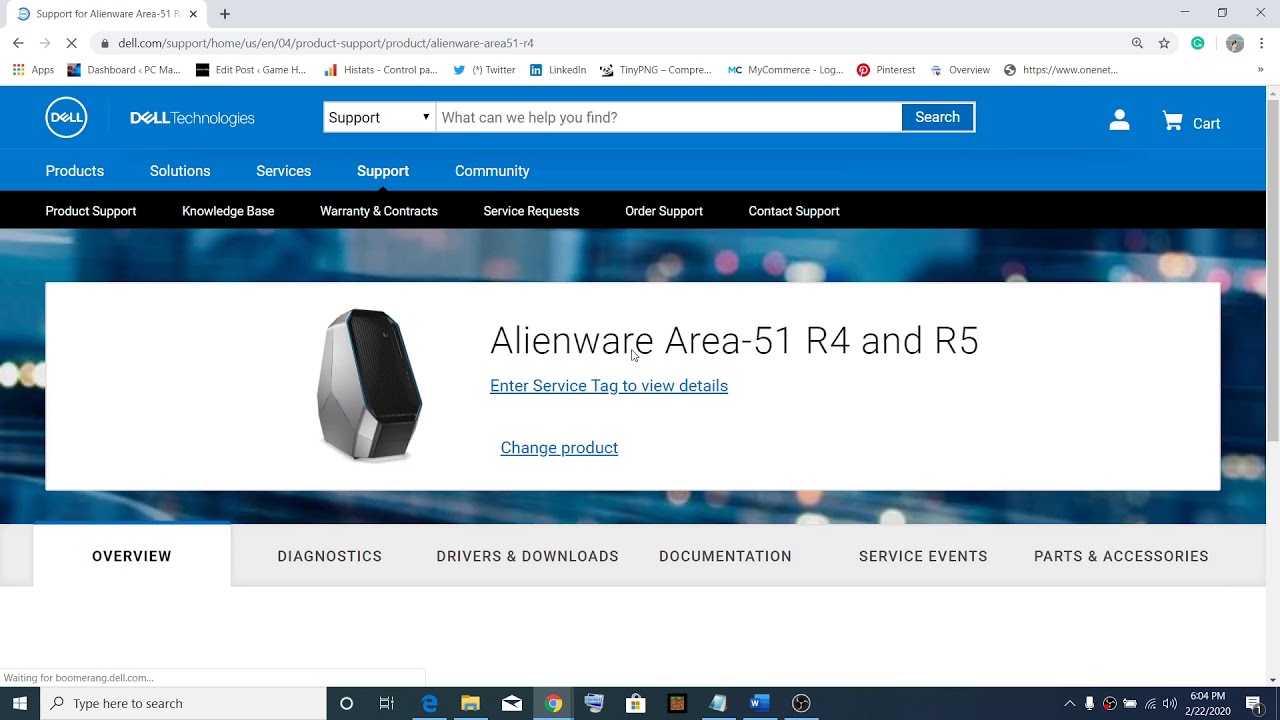Open Chrome profile avatar
This screenshot has height=720, width=1280.
[x=1235, y=43]
